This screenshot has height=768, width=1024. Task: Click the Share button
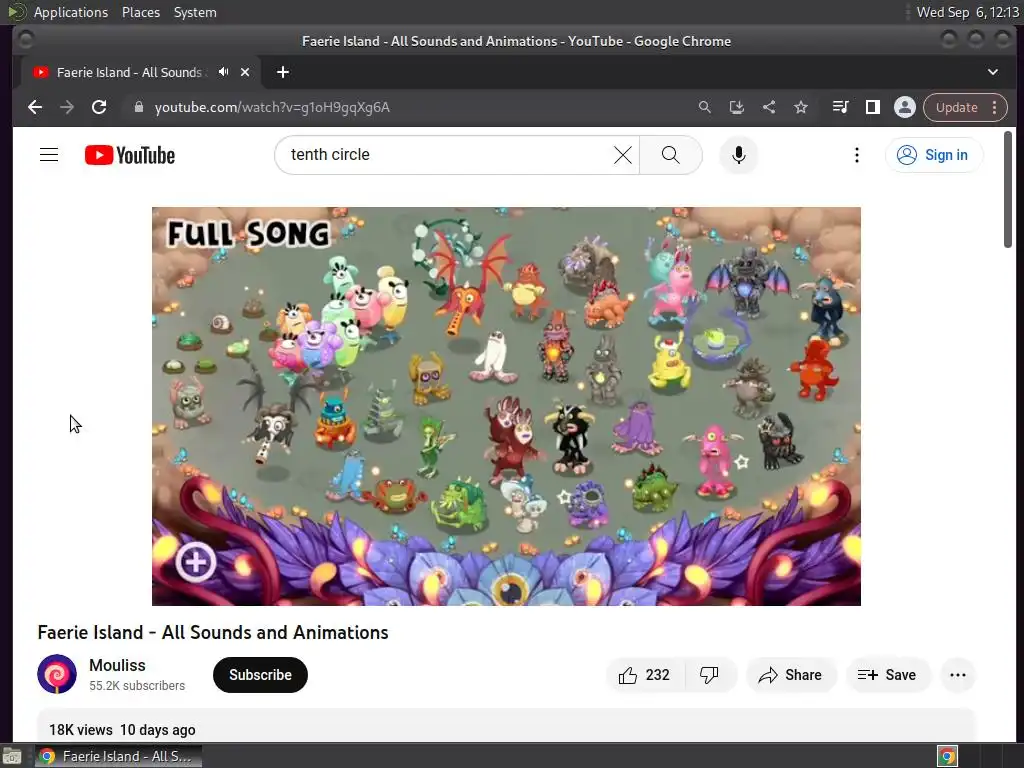790,675
